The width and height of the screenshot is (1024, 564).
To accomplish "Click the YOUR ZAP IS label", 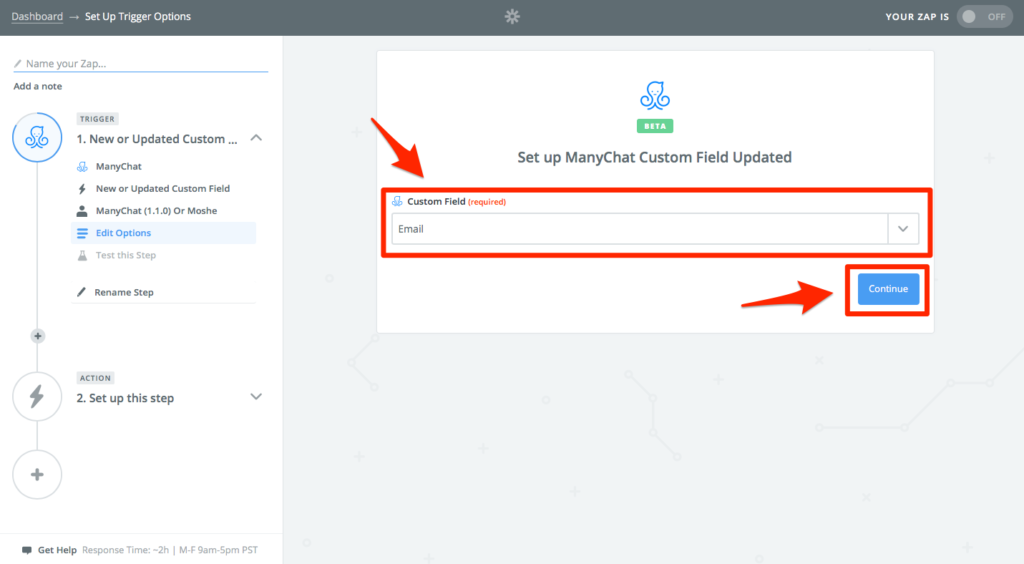I will [917, 17].
